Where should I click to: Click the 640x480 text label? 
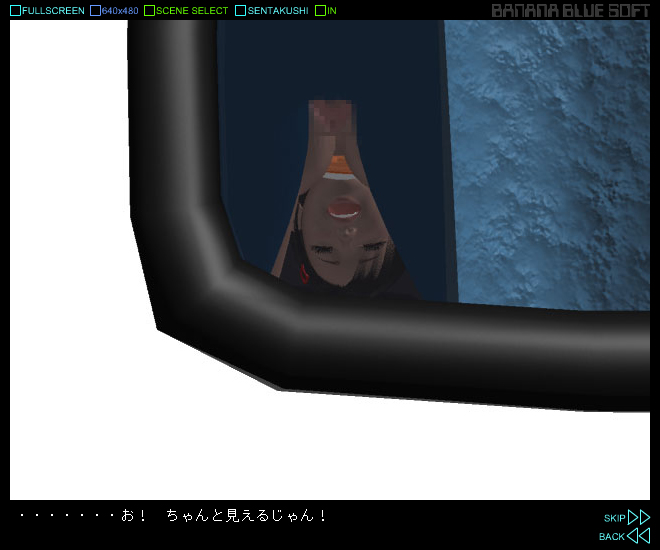(120, 11)
